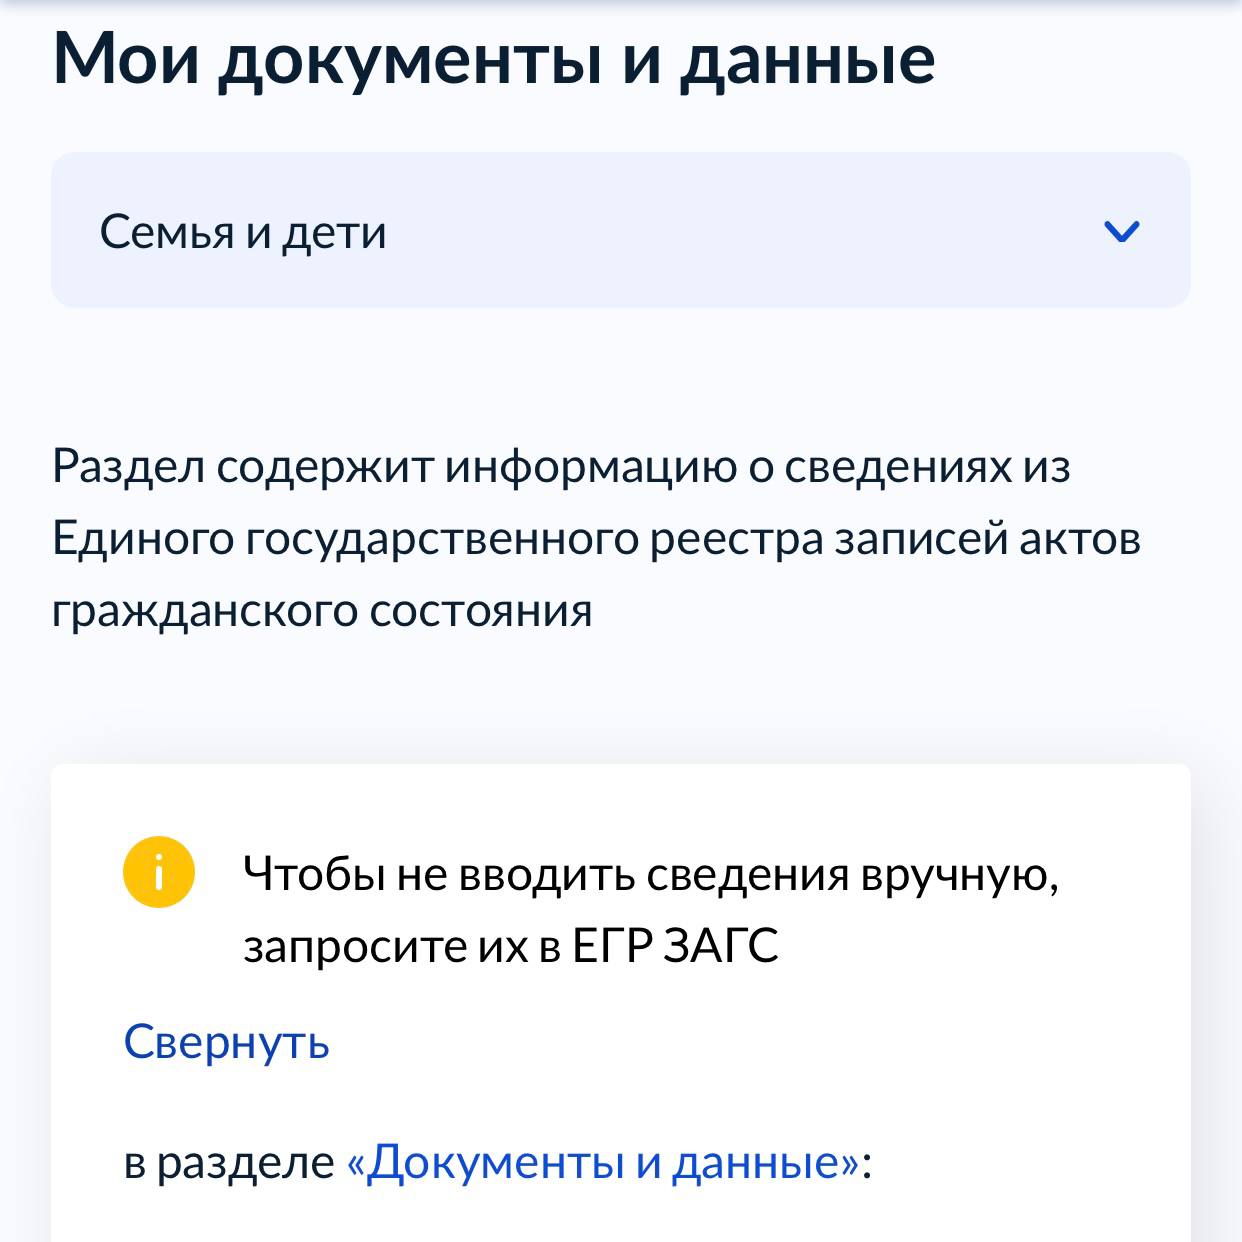Image resolution: width=1242 pixels, height=1242 pixels.
Task: Click the "Чтобы не вводить сведения вручную" text
Action: [x=650, y=875]
